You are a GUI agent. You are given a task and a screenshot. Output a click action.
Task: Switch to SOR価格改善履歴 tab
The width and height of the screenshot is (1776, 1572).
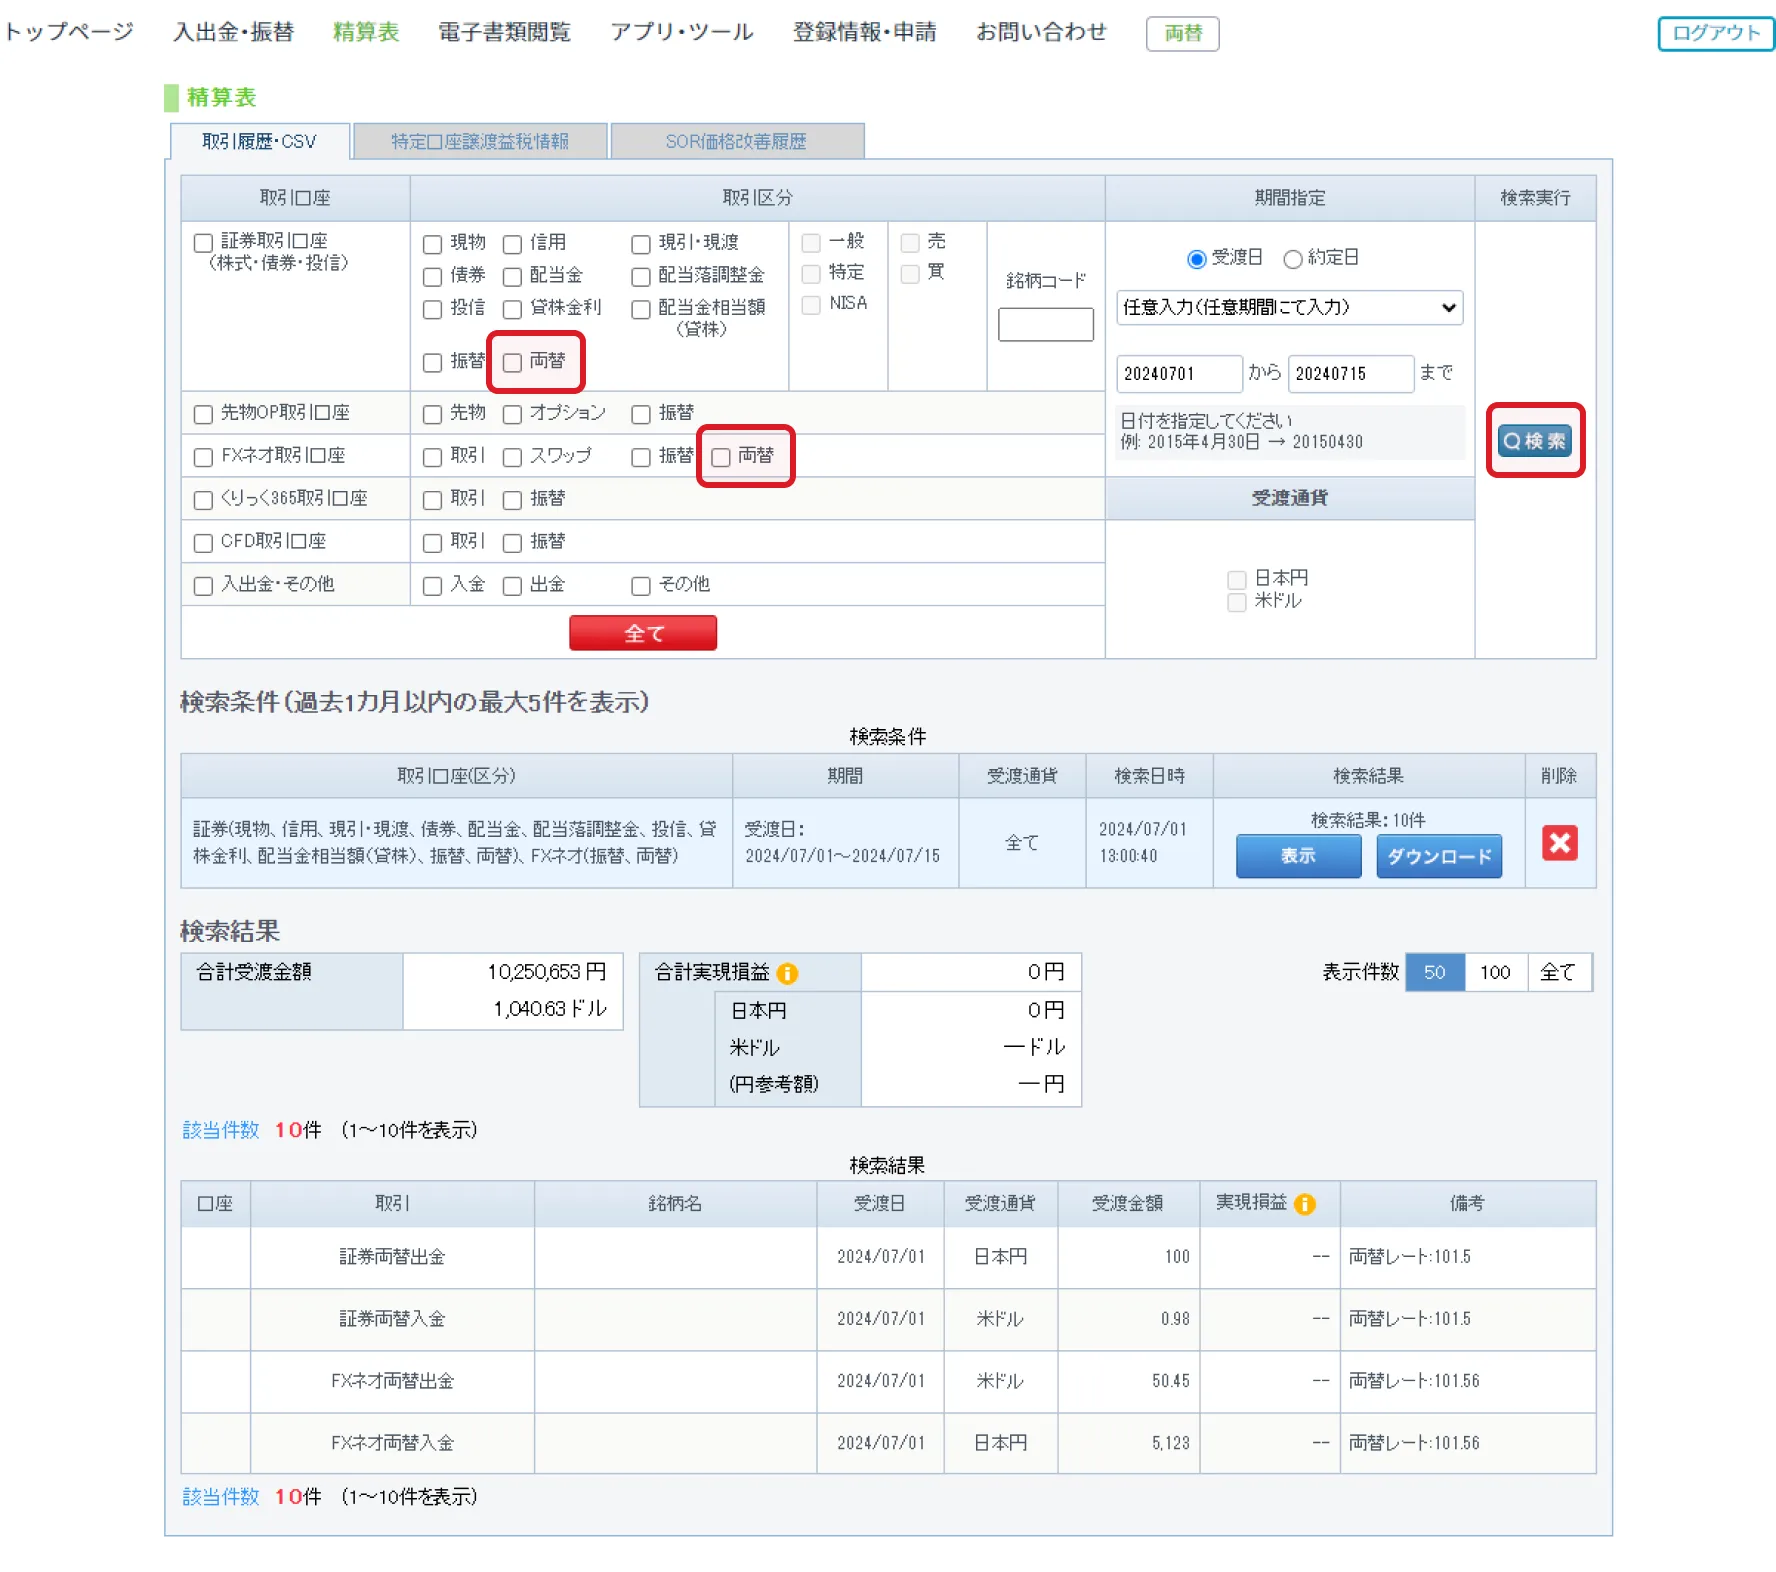pyautogui.click(x=736, y=141)
